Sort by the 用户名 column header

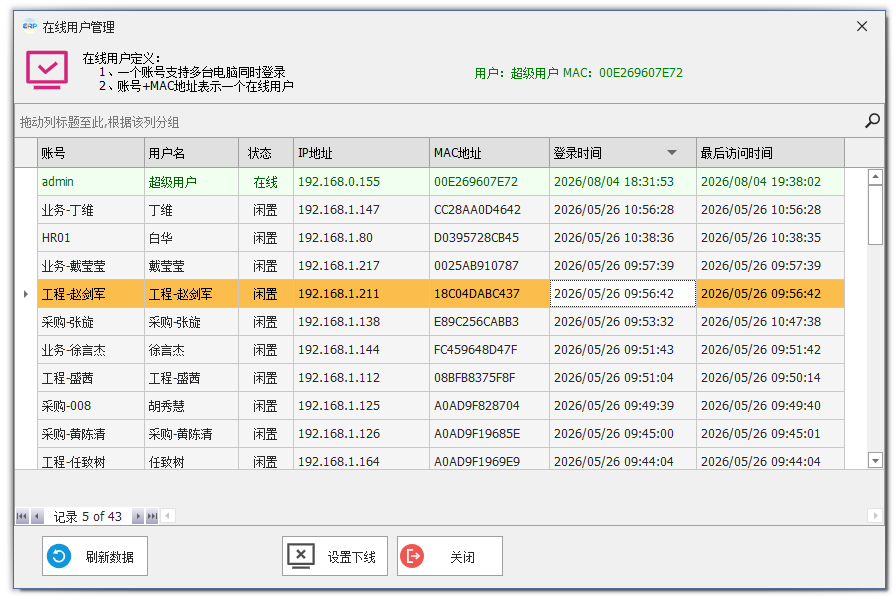(x=191, y=153)
